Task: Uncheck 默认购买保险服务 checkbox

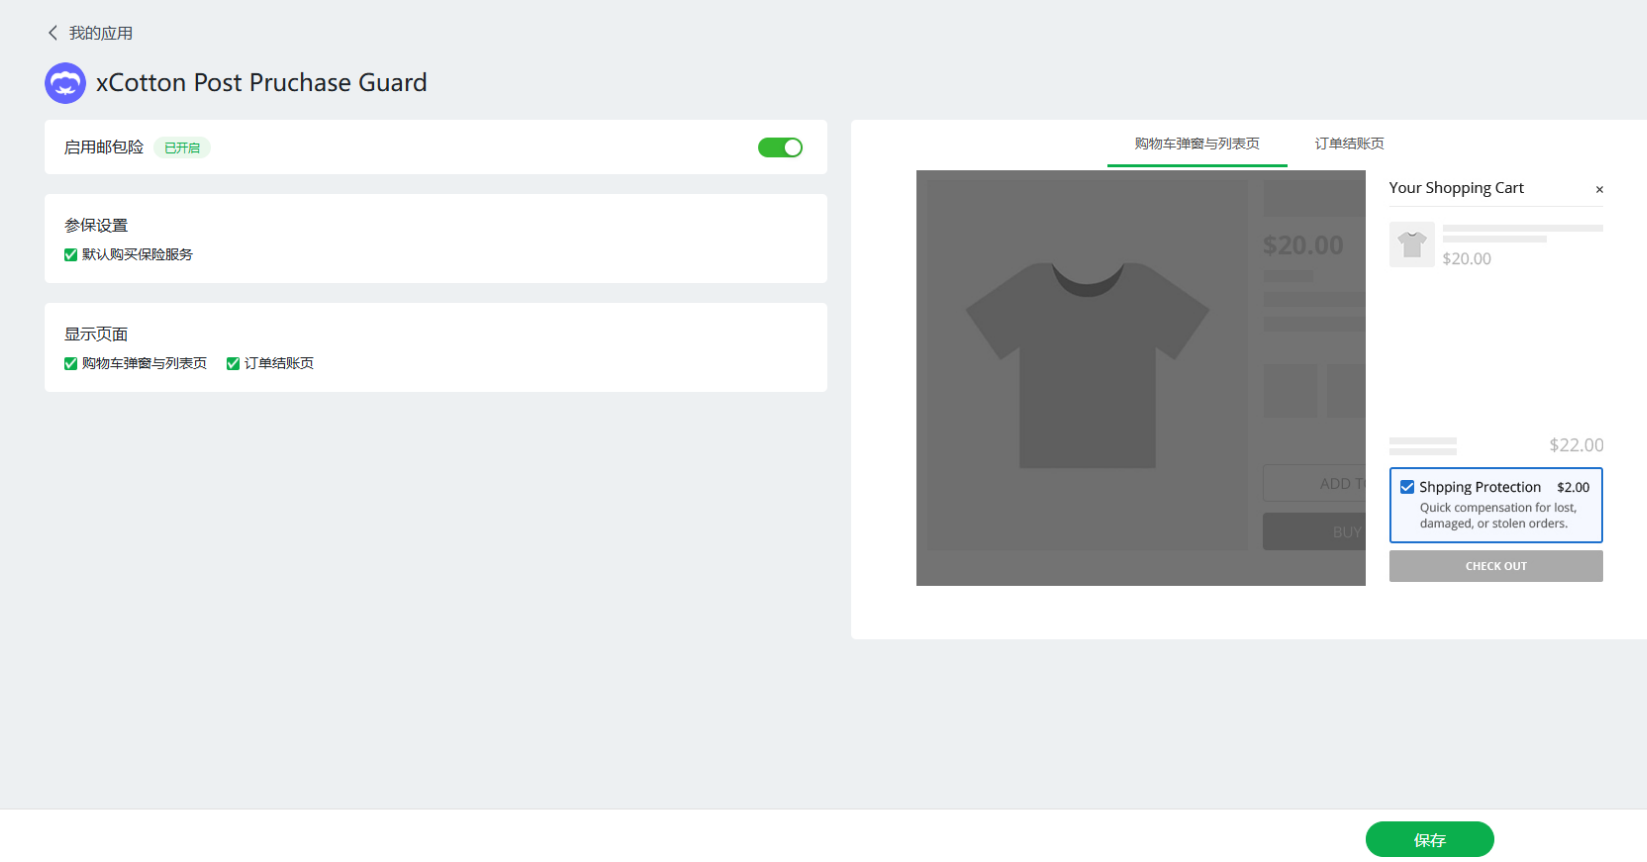Action: pyautogui.click(x=71, y=255)
